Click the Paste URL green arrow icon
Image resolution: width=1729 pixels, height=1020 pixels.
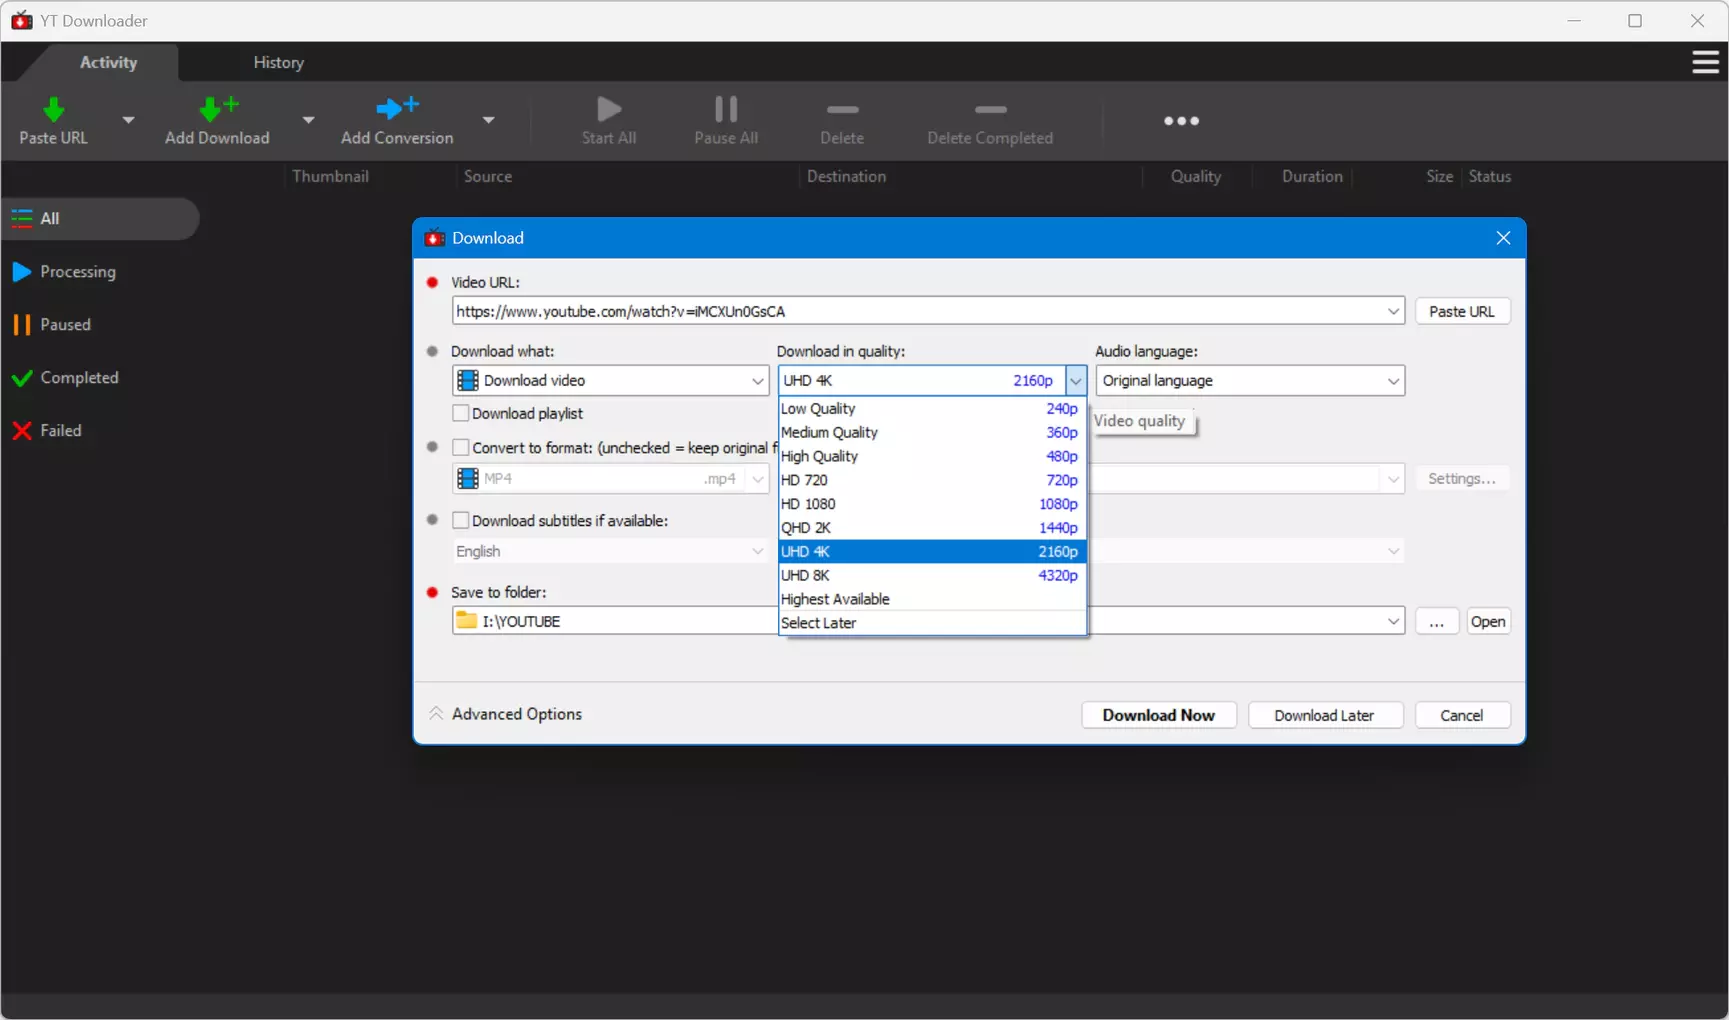point(53,109)
